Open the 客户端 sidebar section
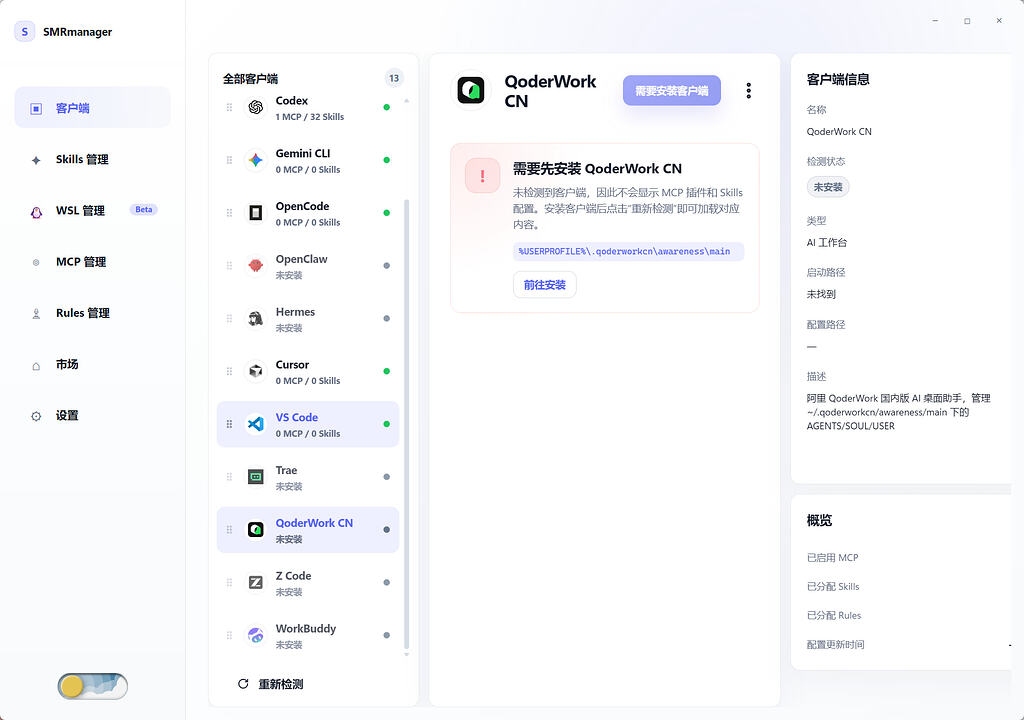Image resolution: width=1024 pixels, height=720 pixels. click(93, 108)
